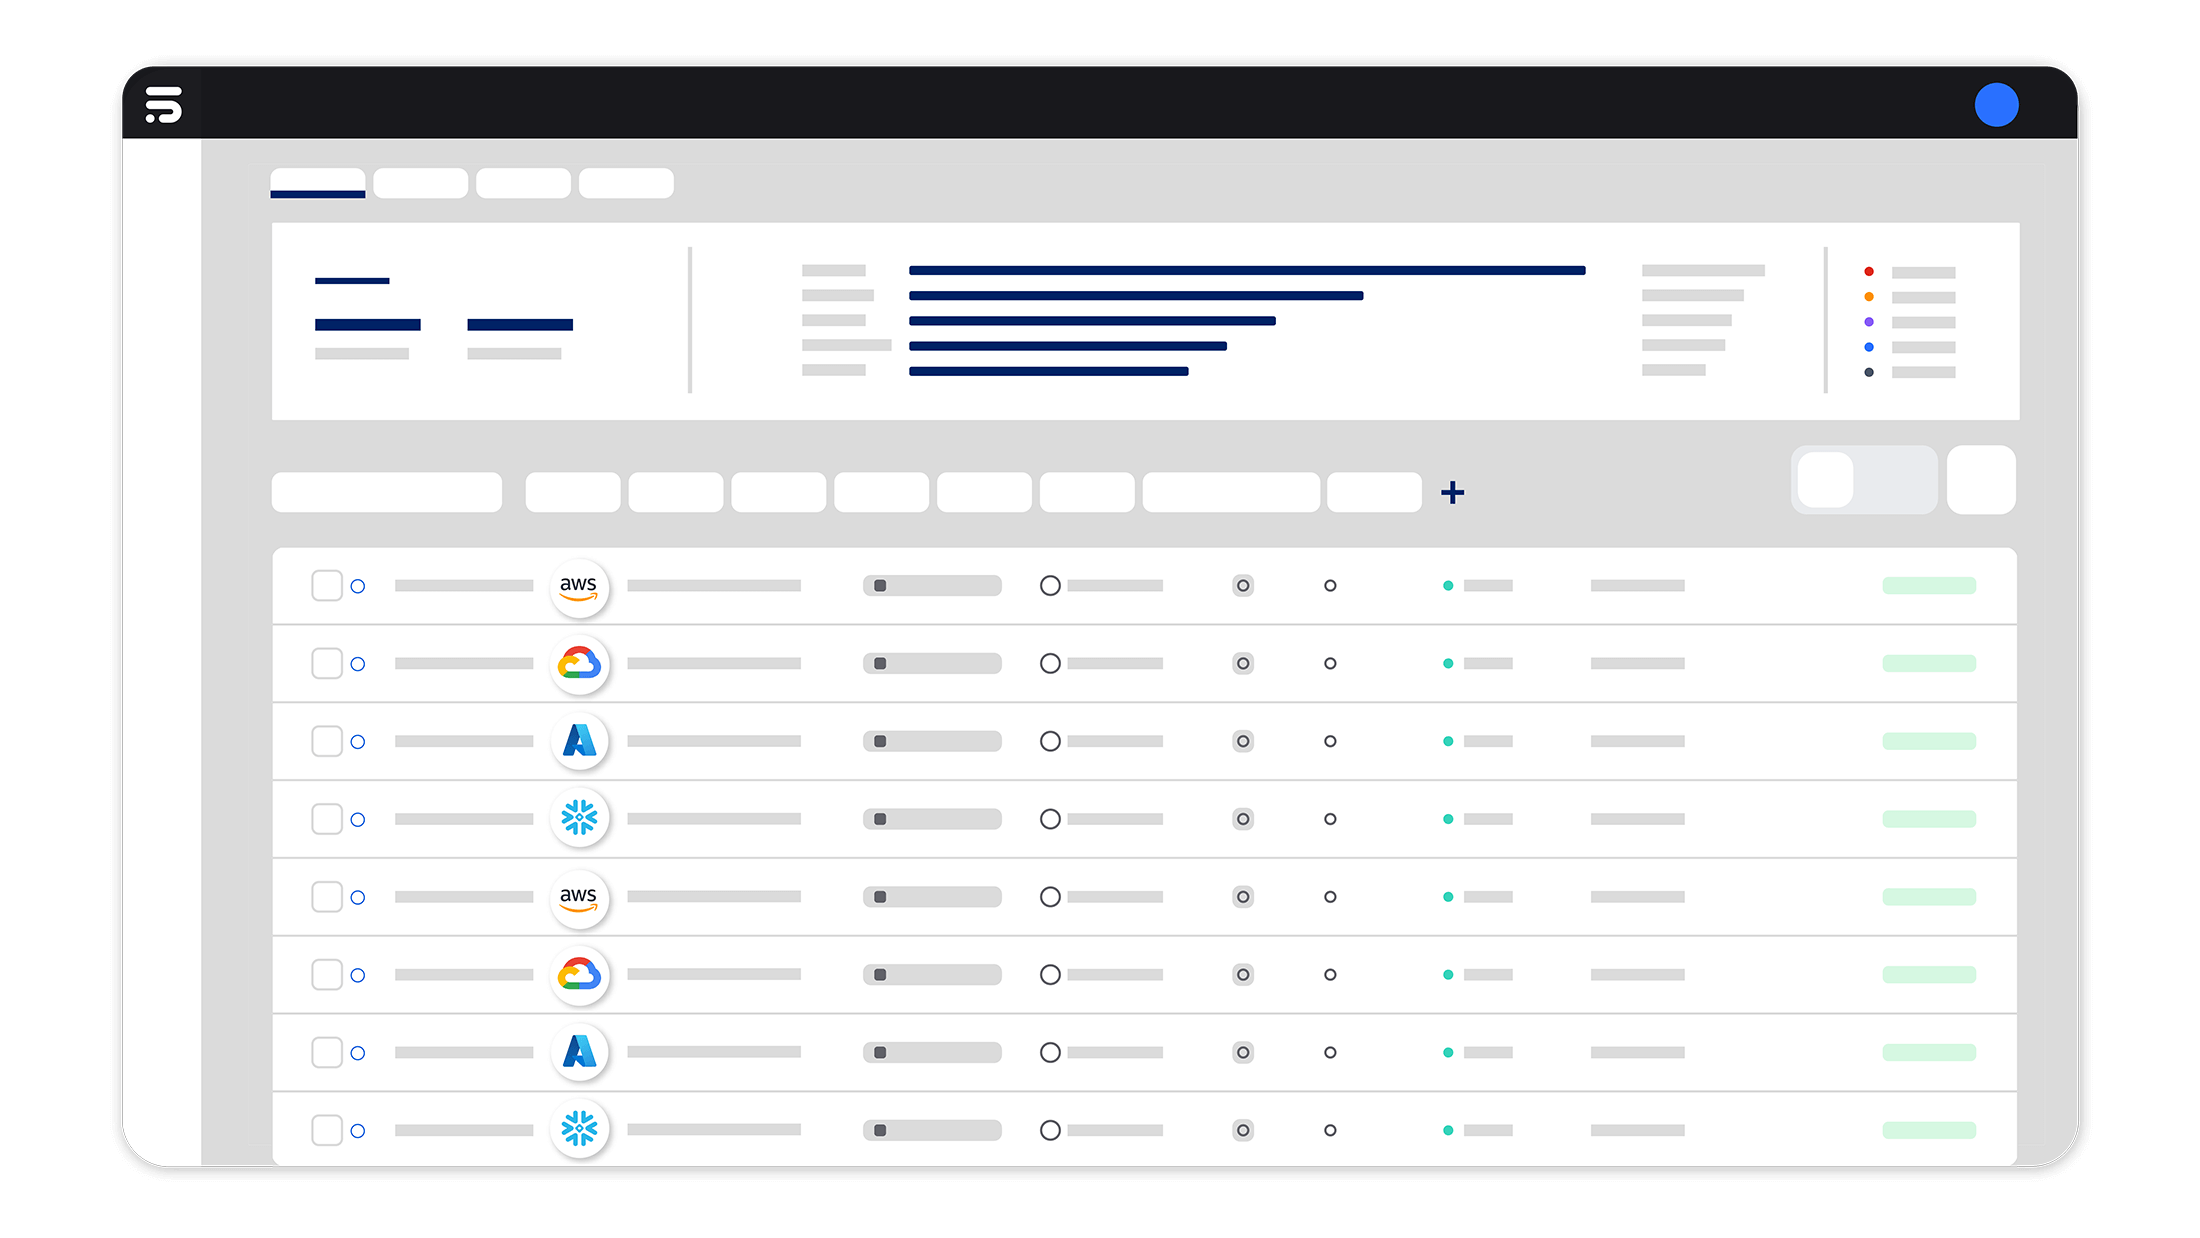
Task: Check the first row checkbox
Action: (x=327, y=586)
